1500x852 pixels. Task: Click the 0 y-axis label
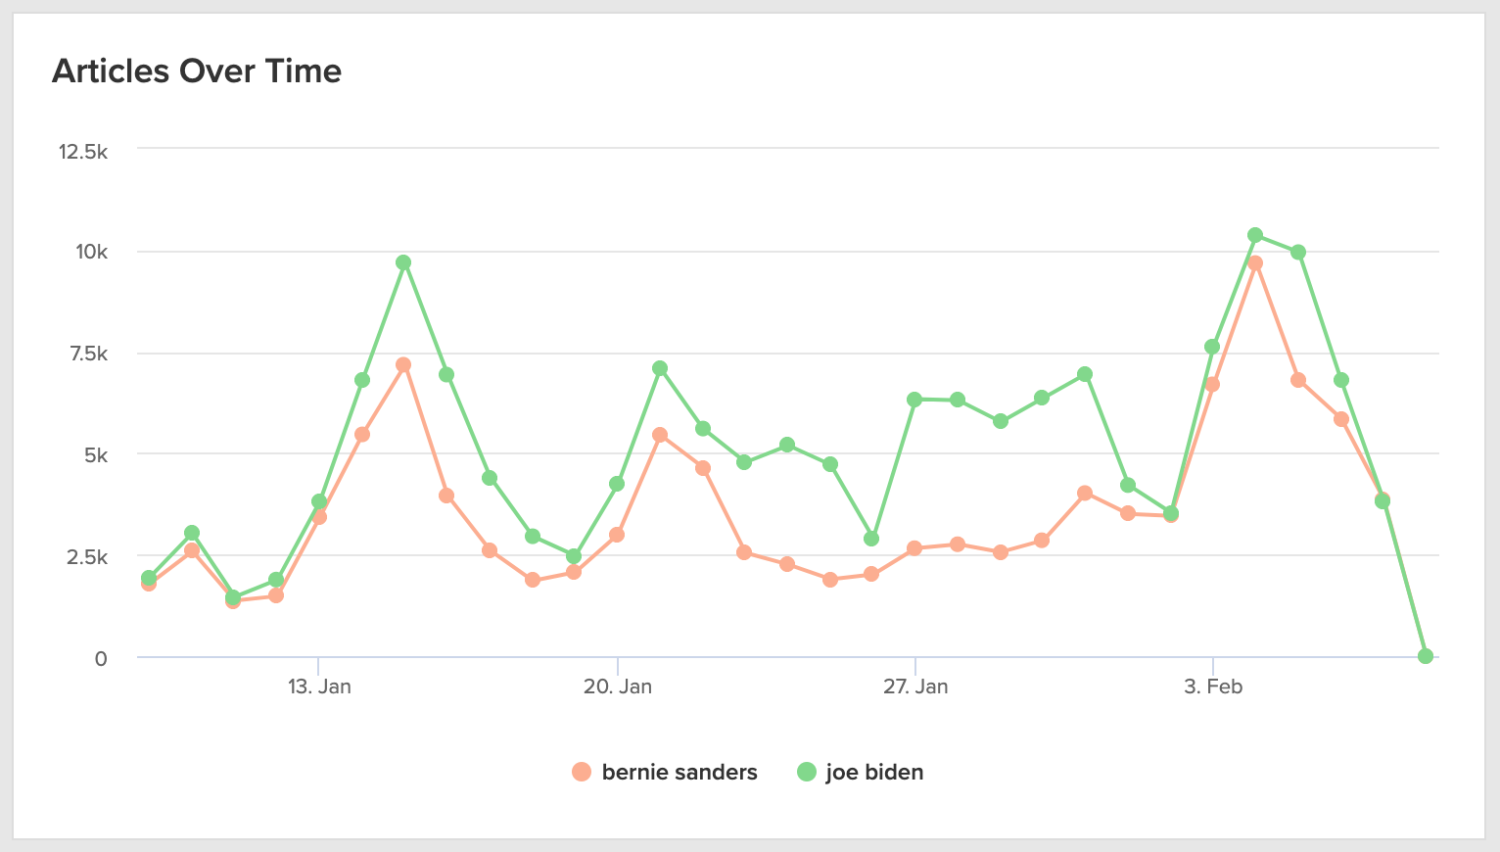[x=101, y=659]
